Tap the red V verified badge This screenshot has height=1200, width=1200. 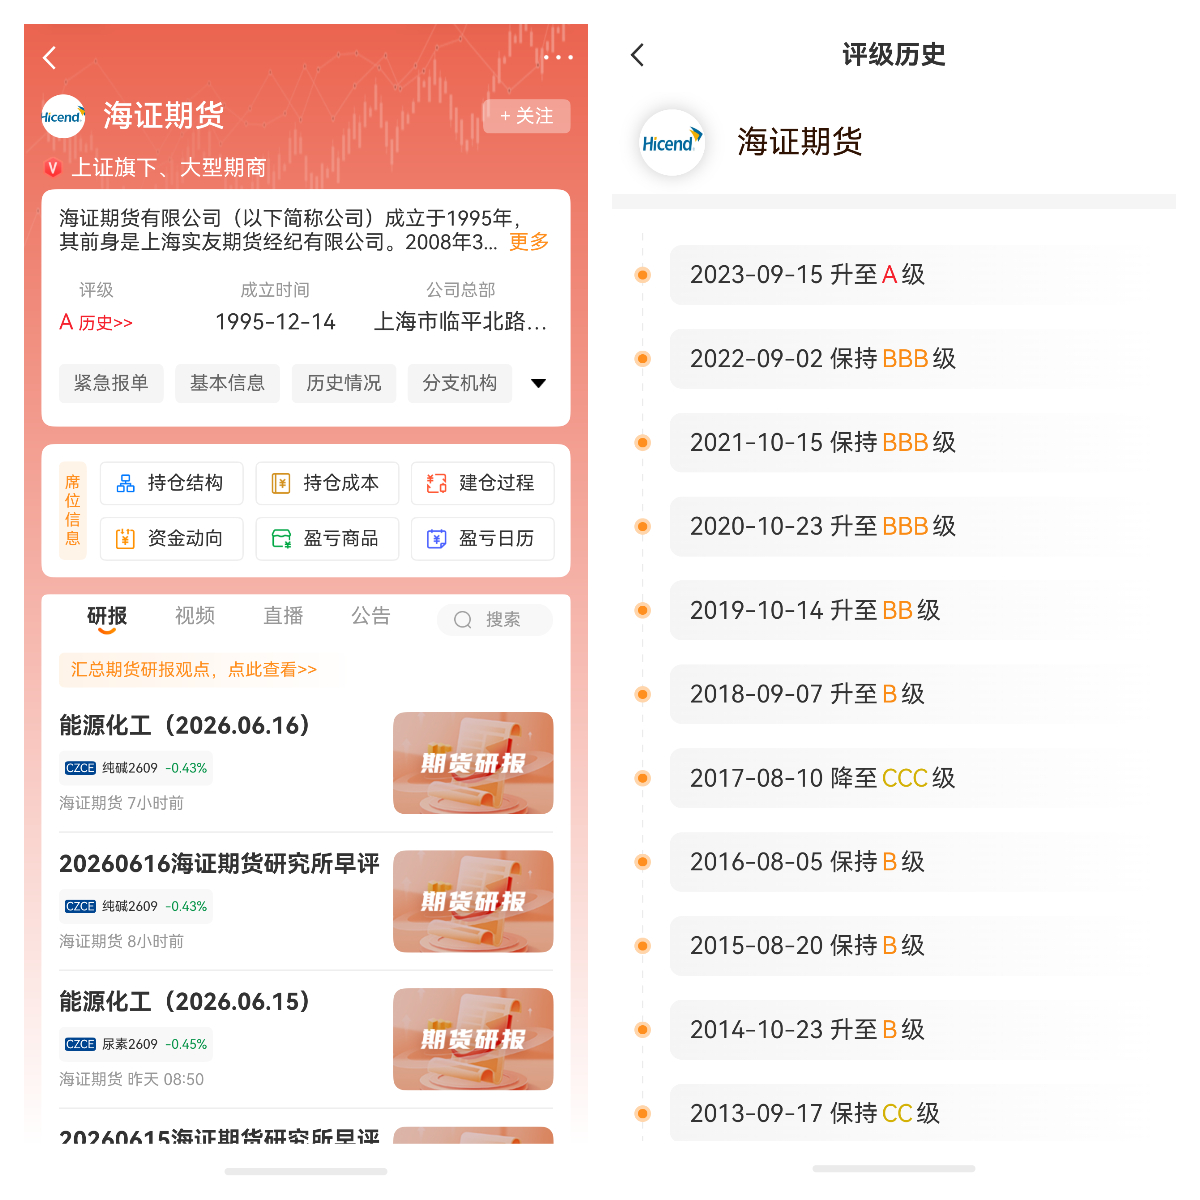click(53, 168)
